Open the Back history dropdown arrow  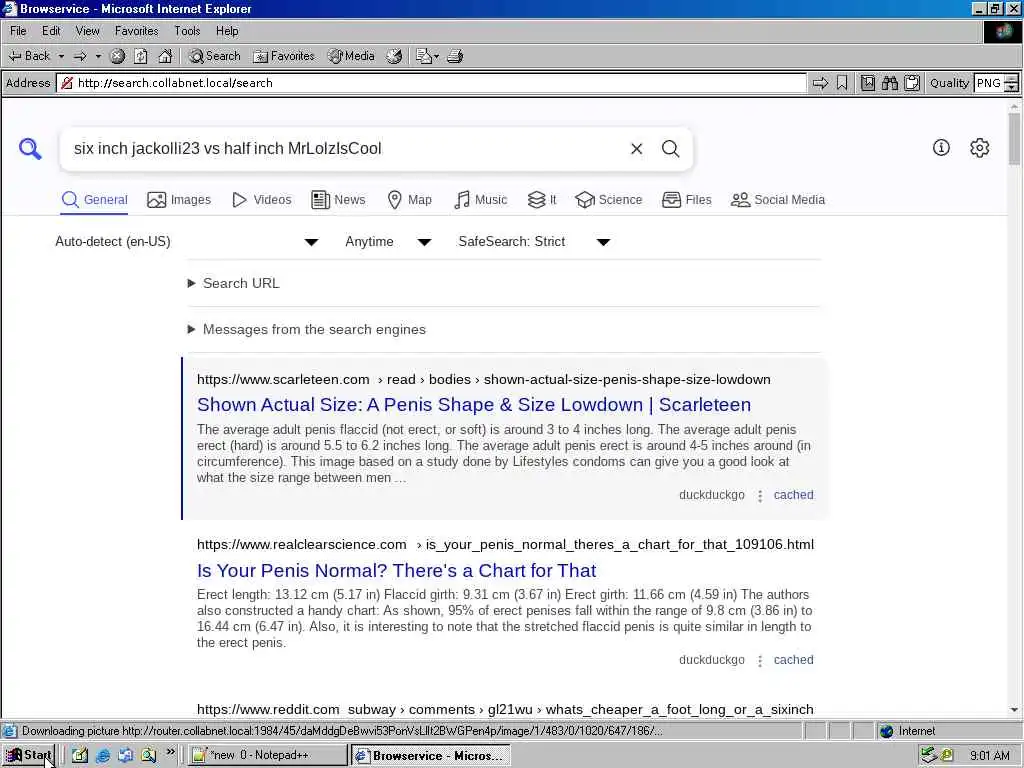pyautogui.click(x=61, y=56)
